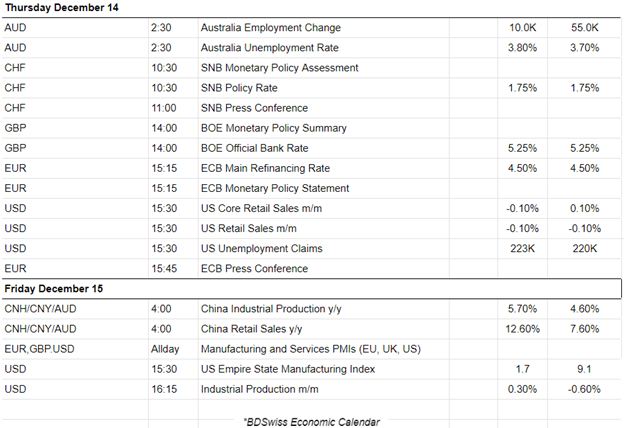Click SNB Monetary Policy Assessment cell
Image resolution: width=624 pixels, height=428 pixels.
(279, 68)
